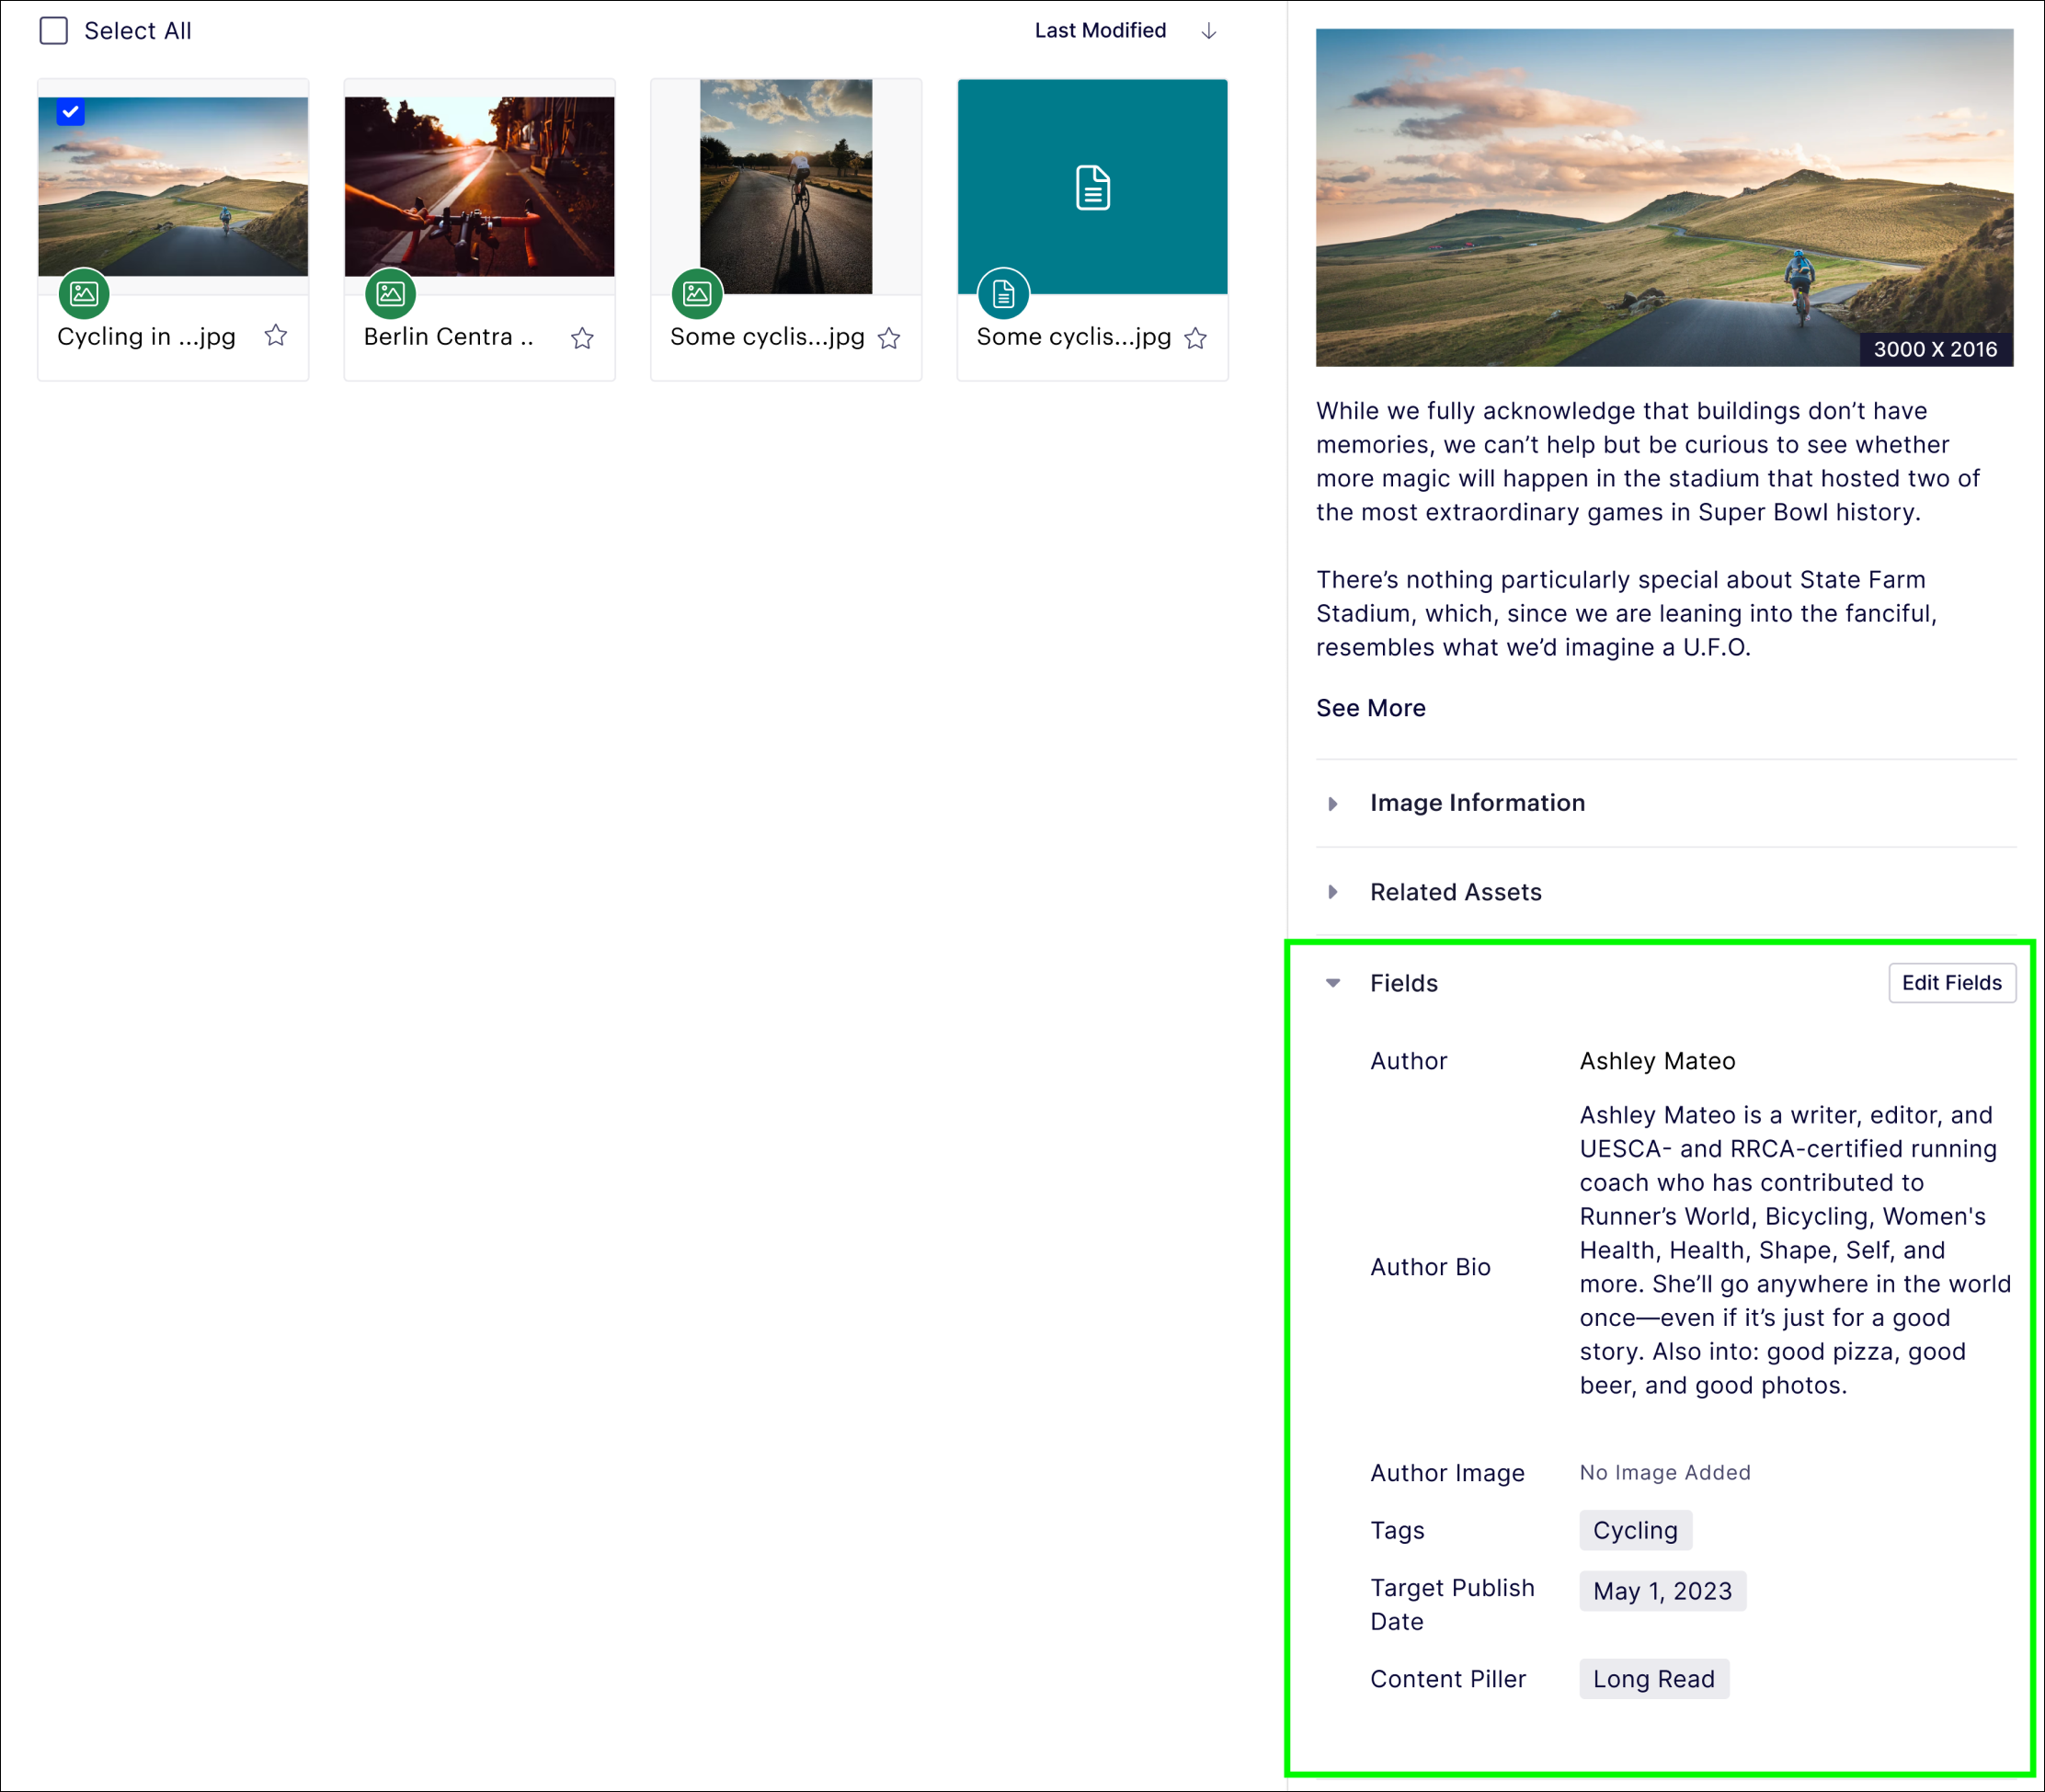The height and width of the screenshot is (1792, 2045).
Task: Click the Content Piller field label
Action: pyautogui.click(x=1448, y=1679)
